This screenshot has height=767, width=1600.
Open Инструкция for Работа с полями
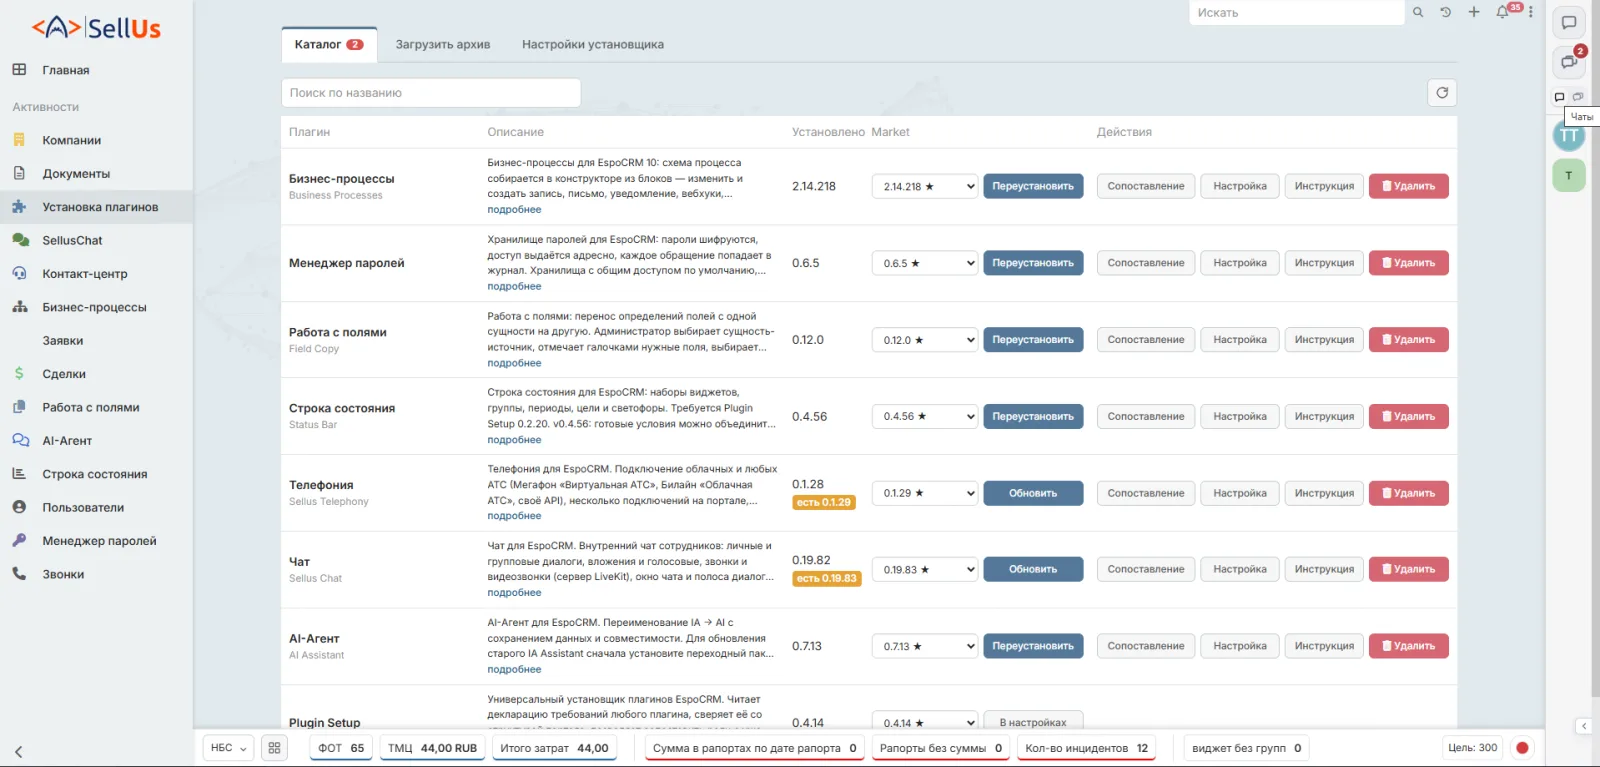1324,340
